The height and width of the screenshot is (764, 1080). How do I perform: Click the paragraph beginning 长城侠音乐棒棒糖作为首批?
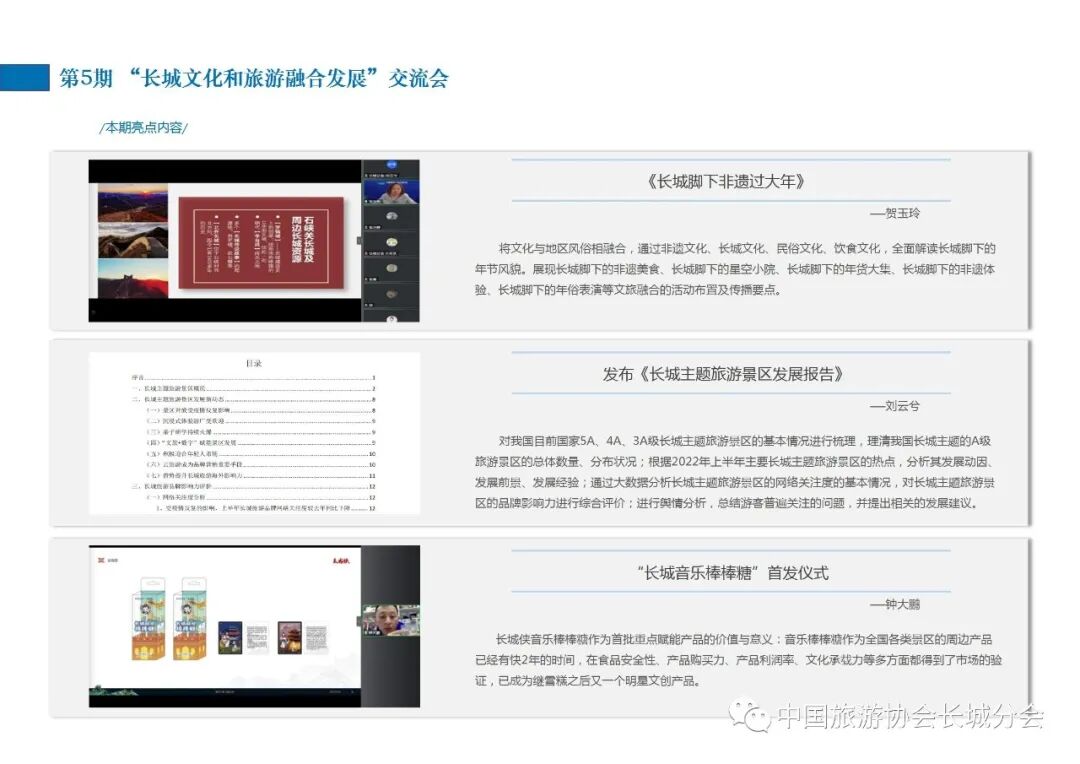point(738,660)
